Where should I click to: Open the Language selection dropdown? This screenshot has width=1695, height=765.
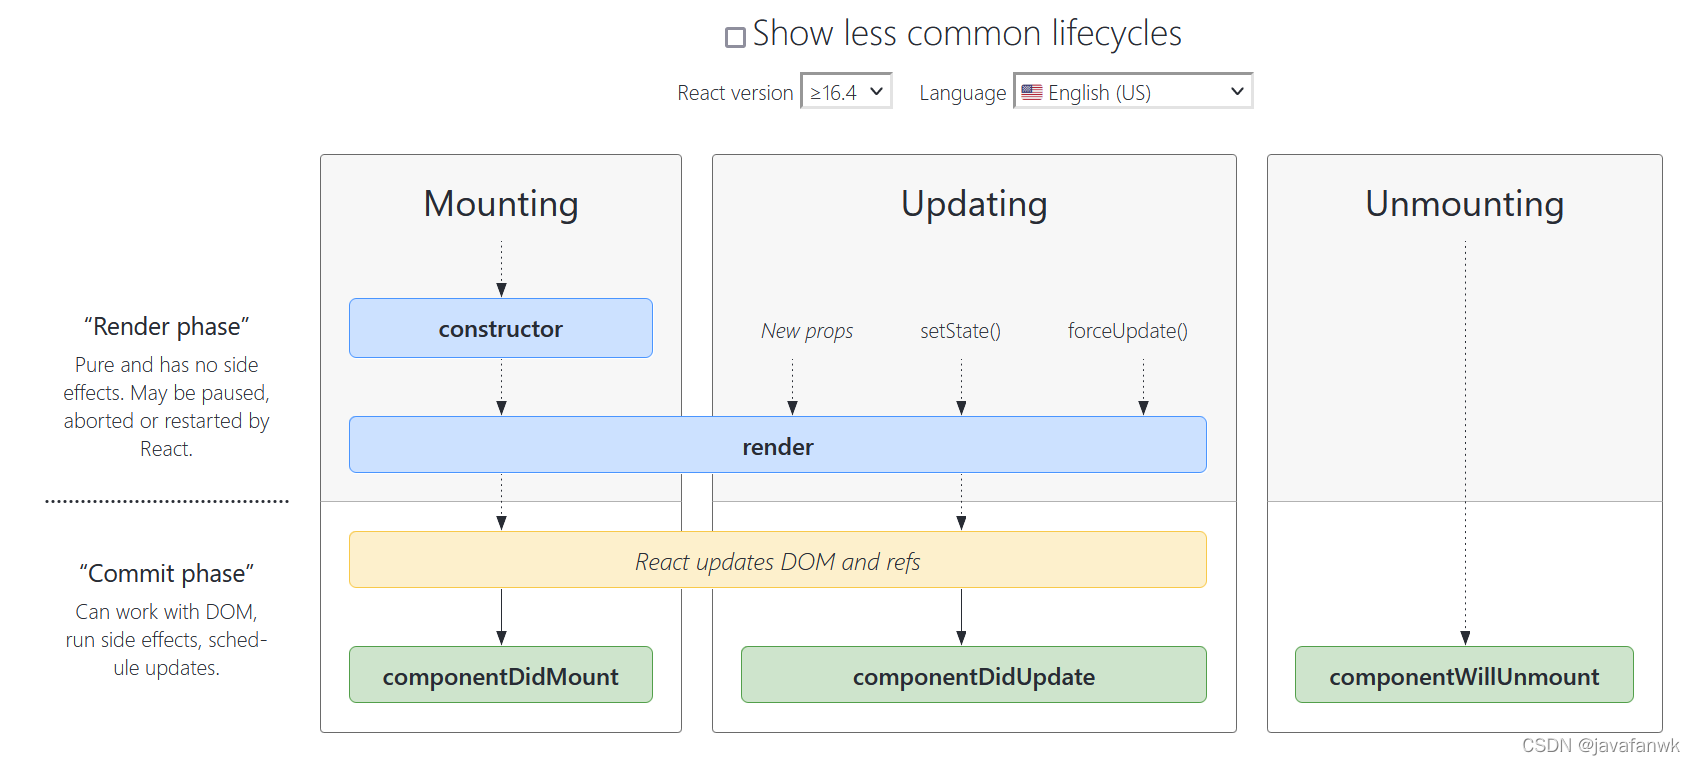1132,90
